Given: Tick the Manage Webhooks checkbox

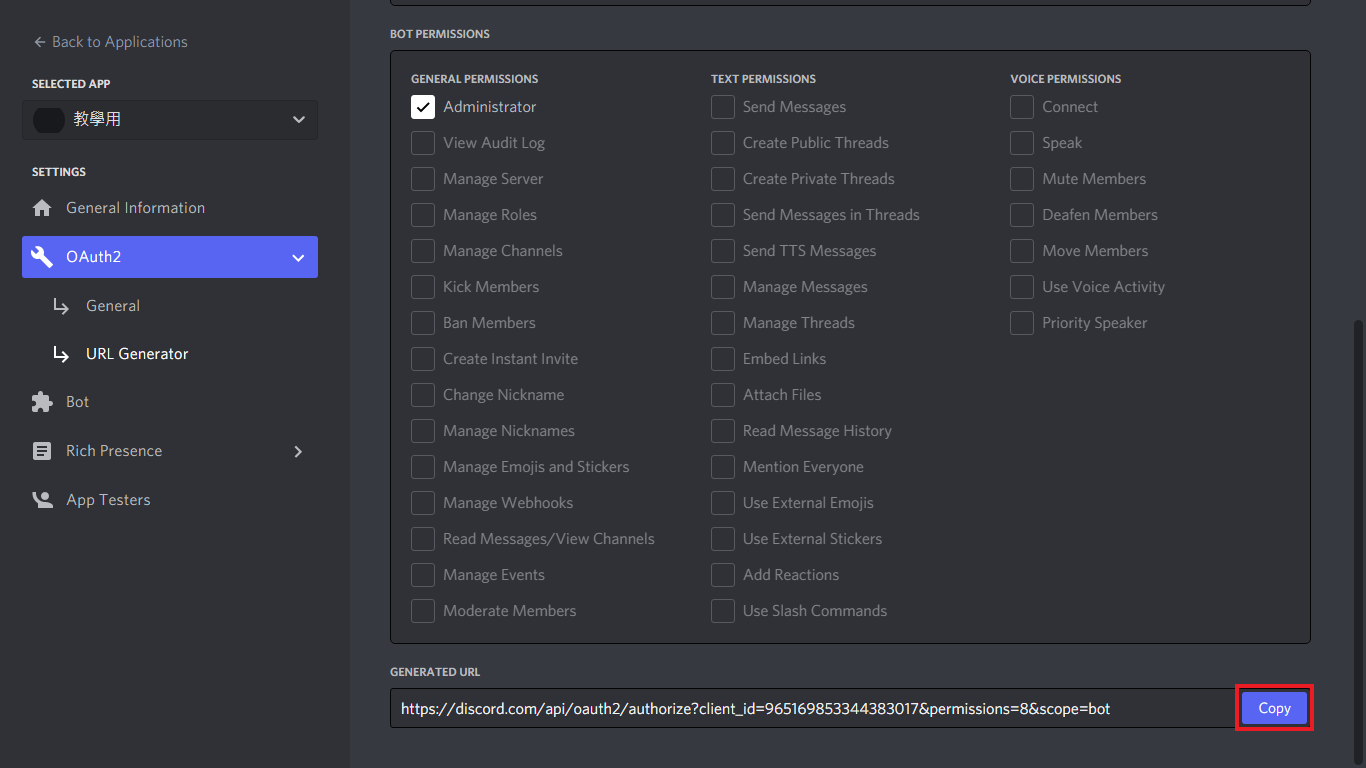Looking at the screenshot, I should point(423,503).
